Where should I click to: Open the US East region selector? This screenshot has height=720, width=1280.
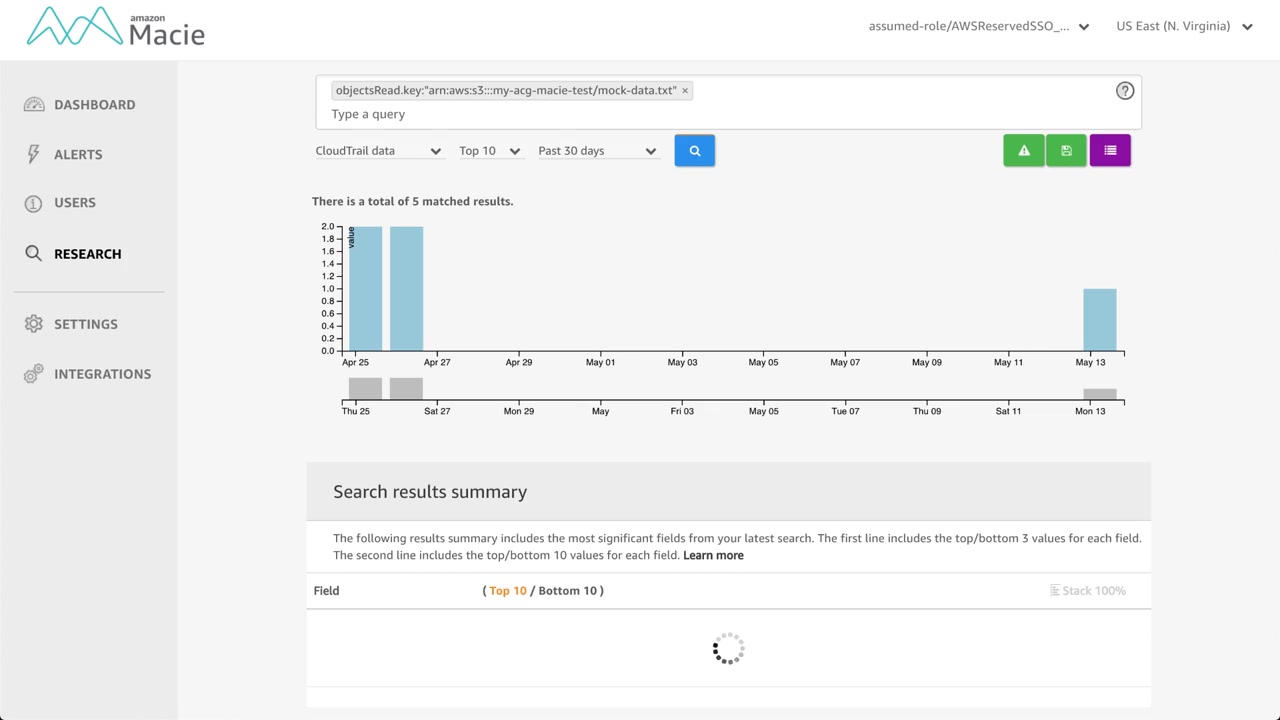(x=1184, y=26)
